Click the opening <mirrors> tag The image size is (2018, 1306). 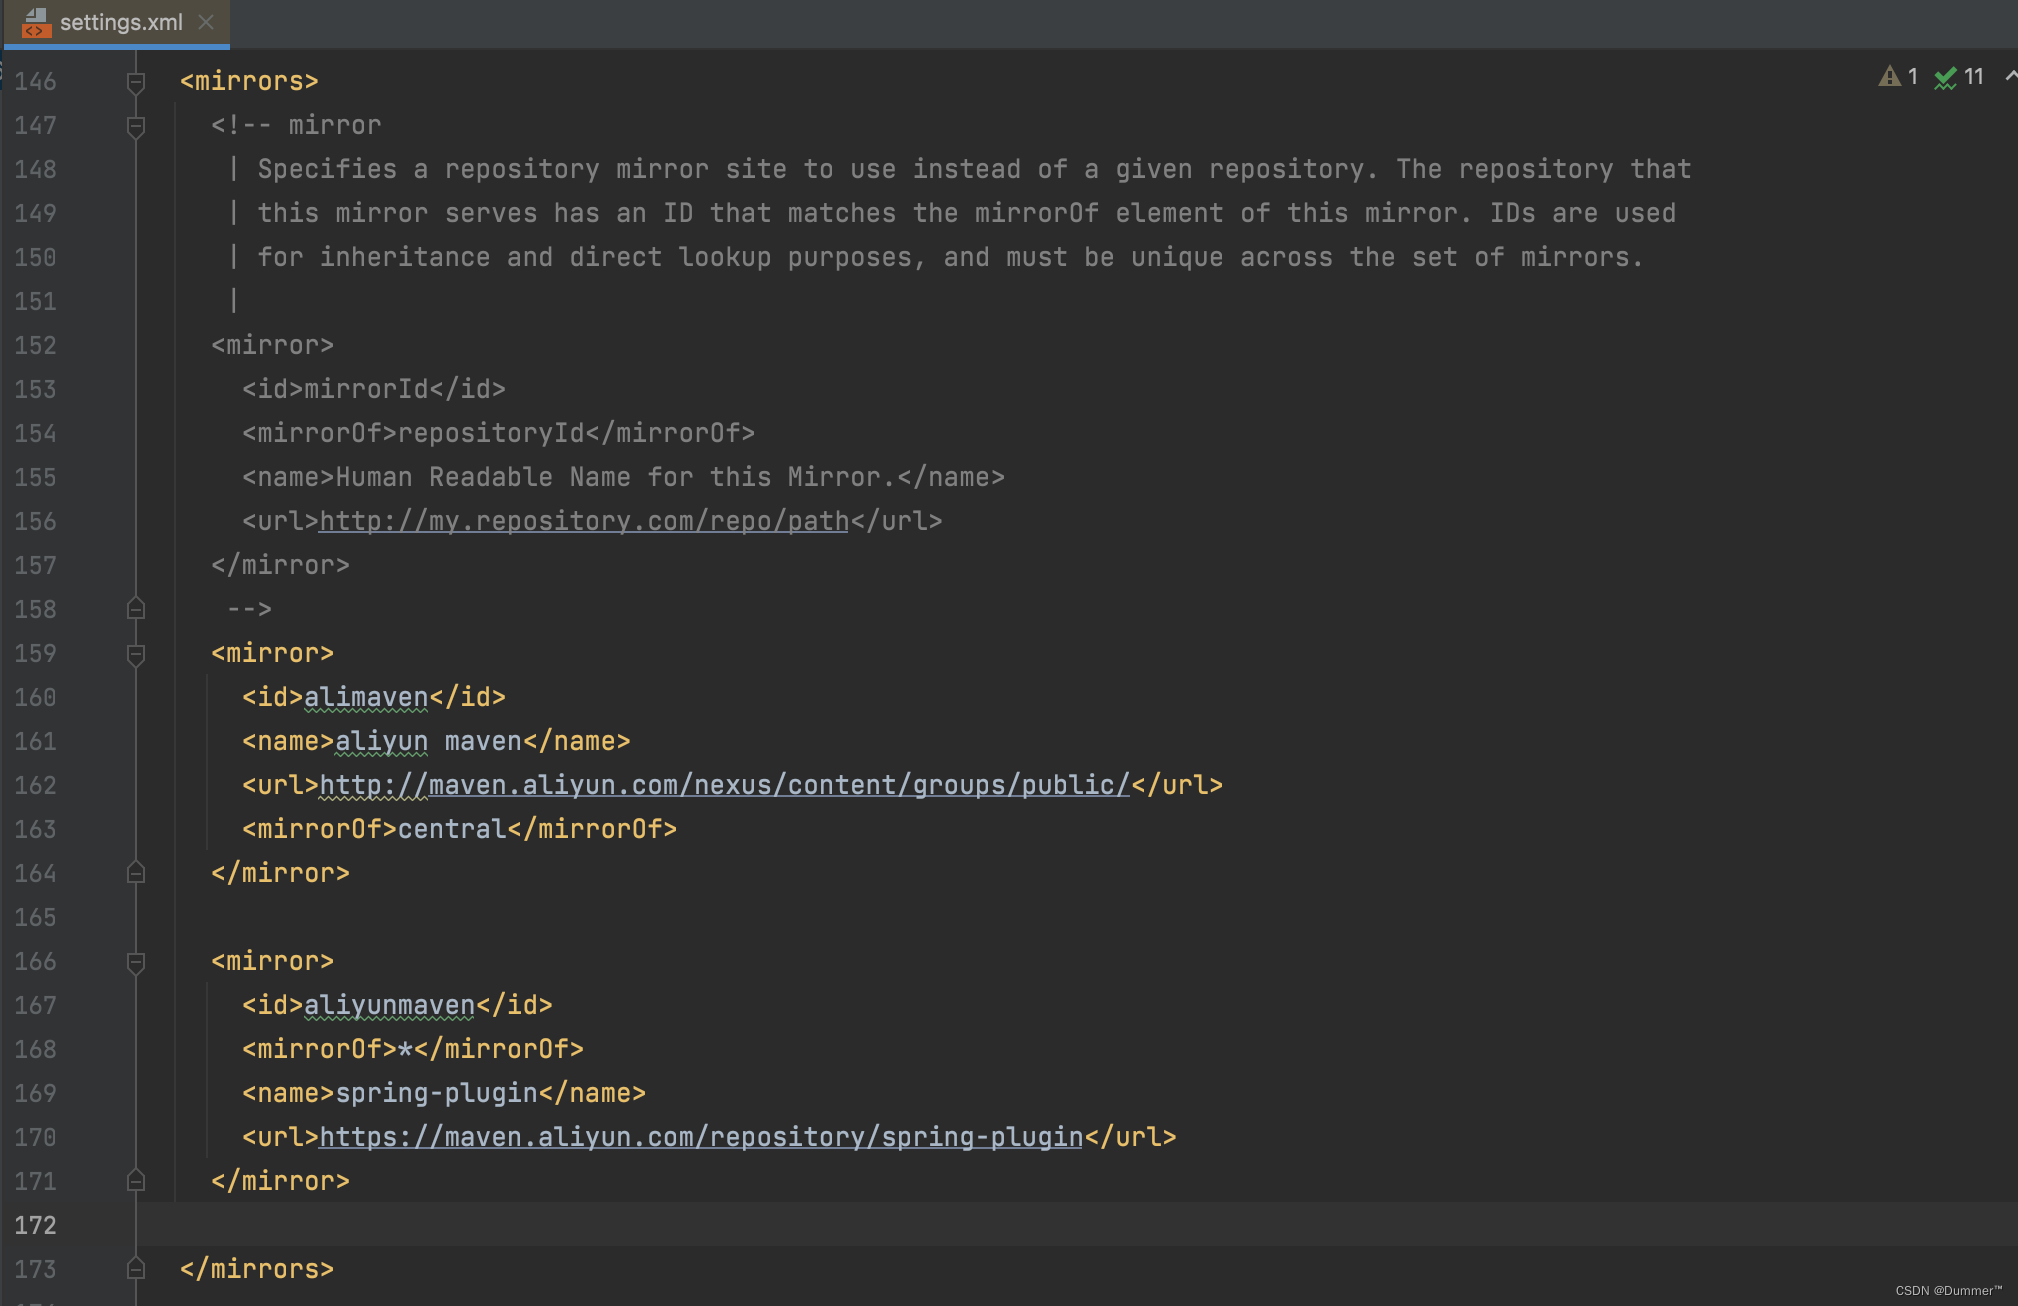point(249,81)
